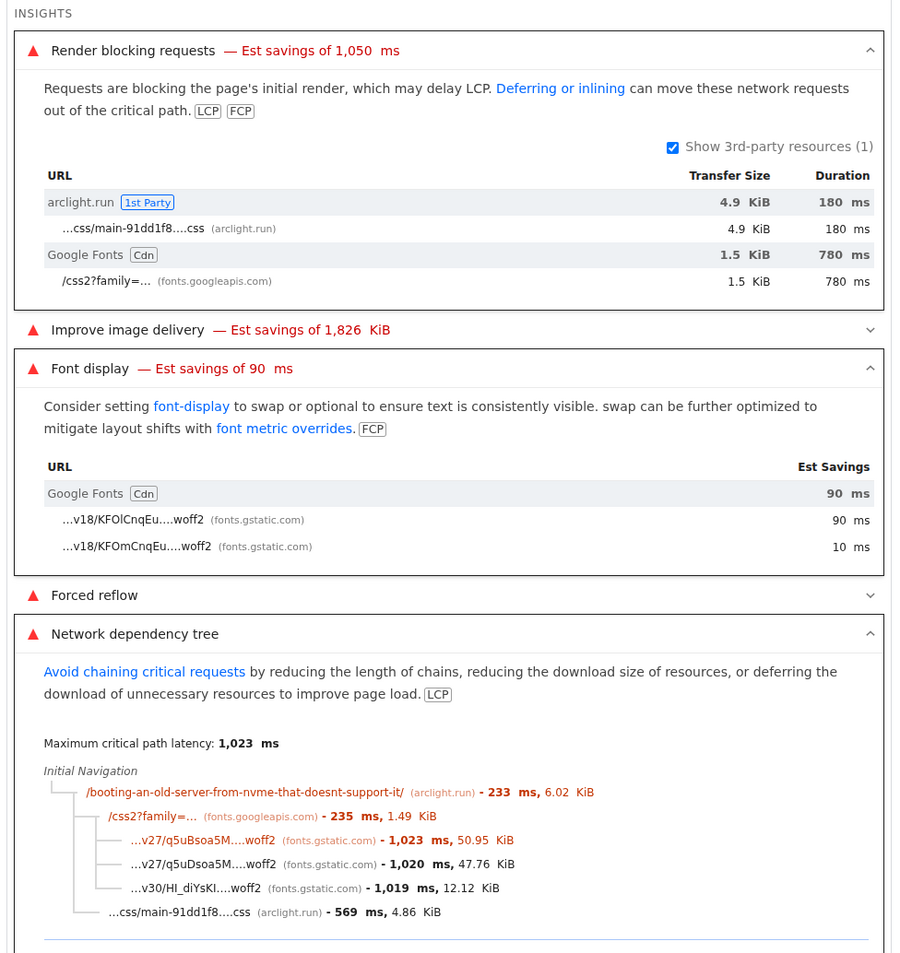Click the 1st Party badge next to arclight.run

[x=147, y=202]
